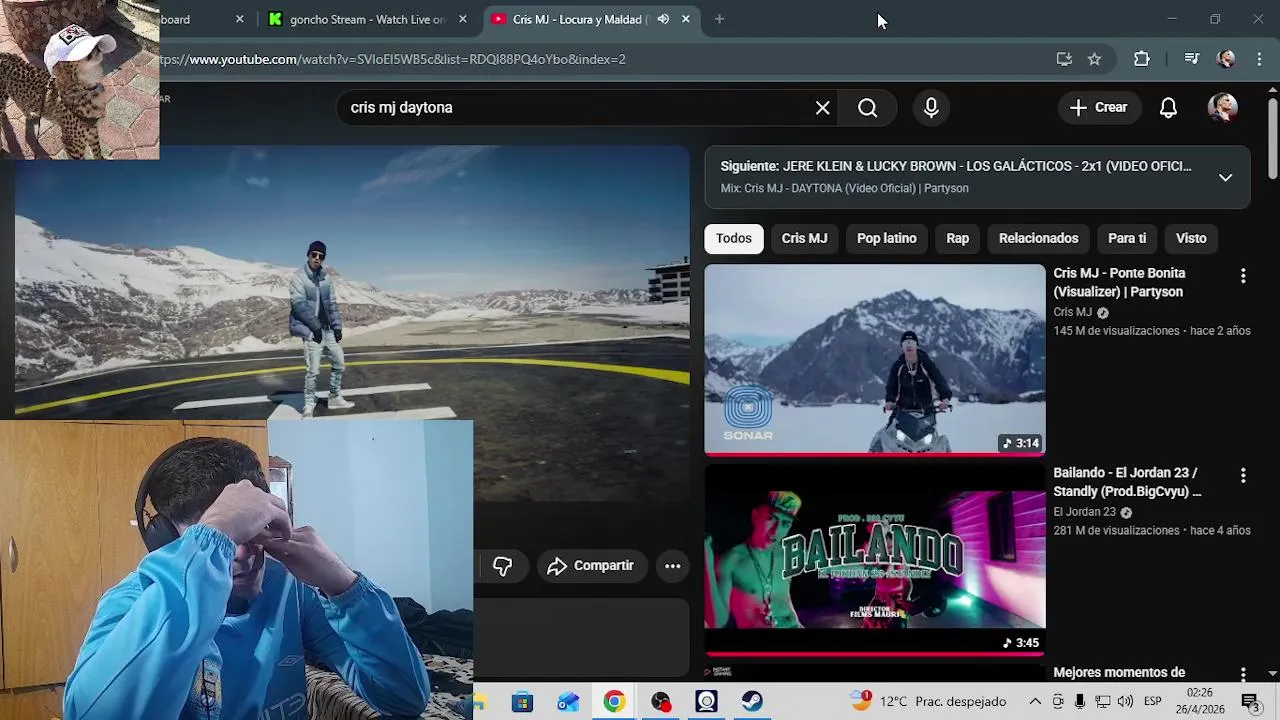Viewport: 1280px width, 720px height.
Task: Open options menu for Mejores momentos video
Action: pos(1243,675)
